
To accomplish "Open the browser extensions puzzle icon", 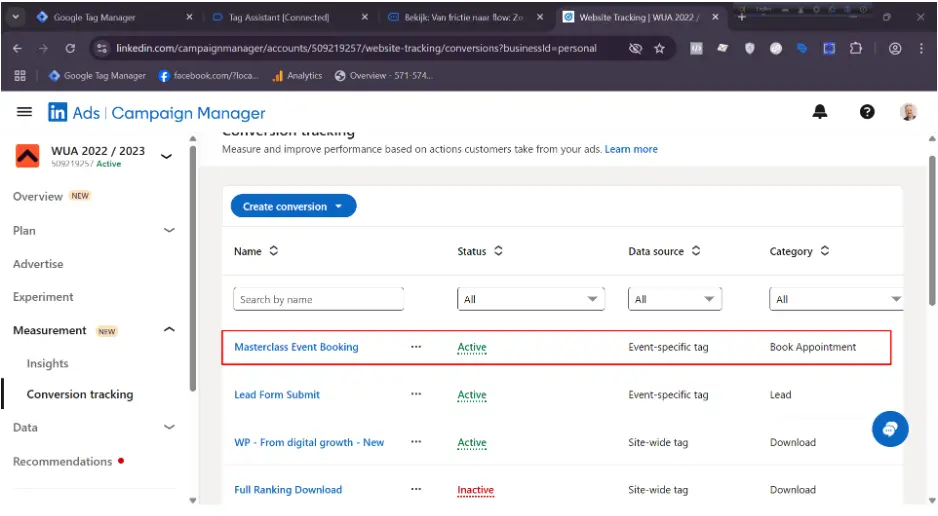I will tap(855, 48).
